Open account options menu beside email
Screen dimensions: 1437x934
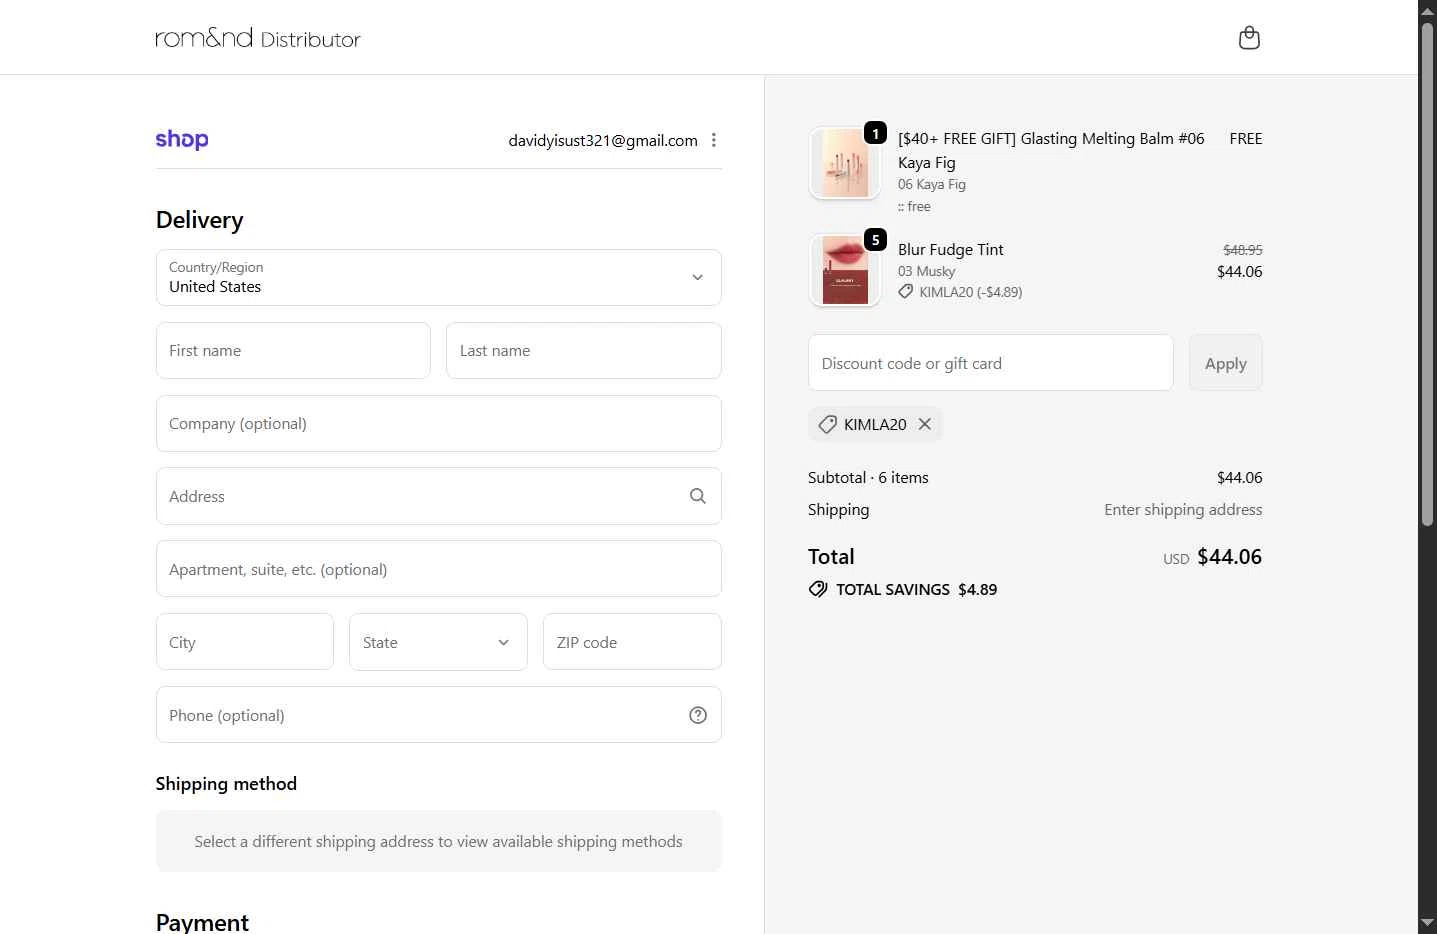tap(714, 140)
